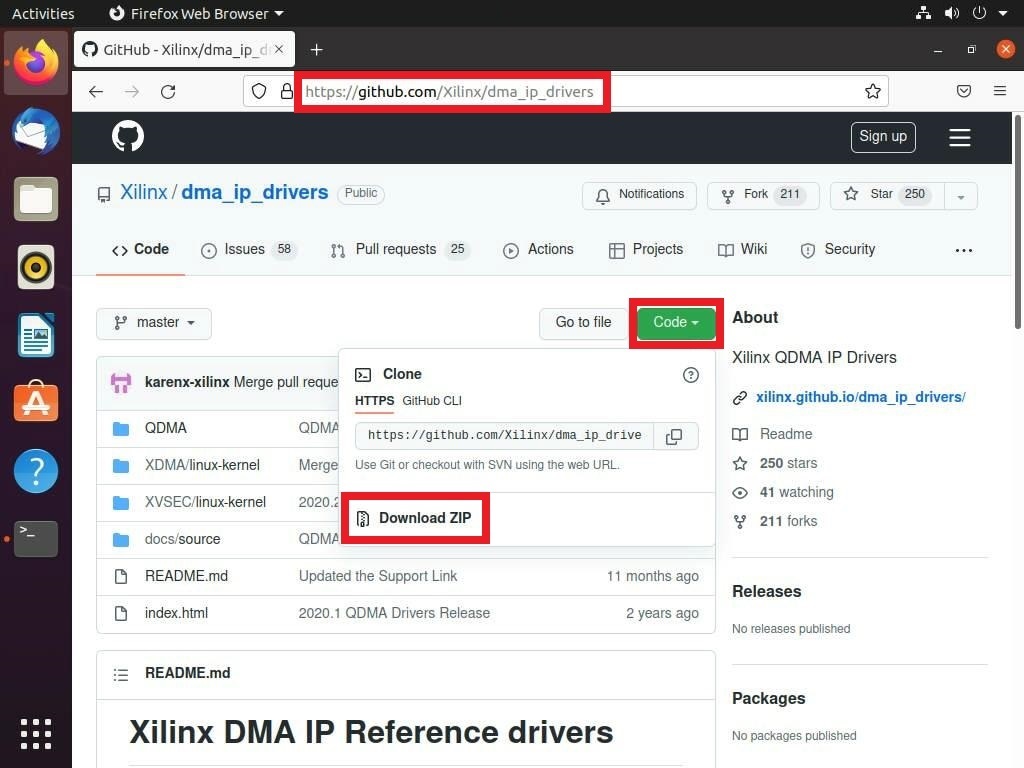Bookmark this page with star icon
Screen dimensions: 1024x768
[x=872, y=91]
